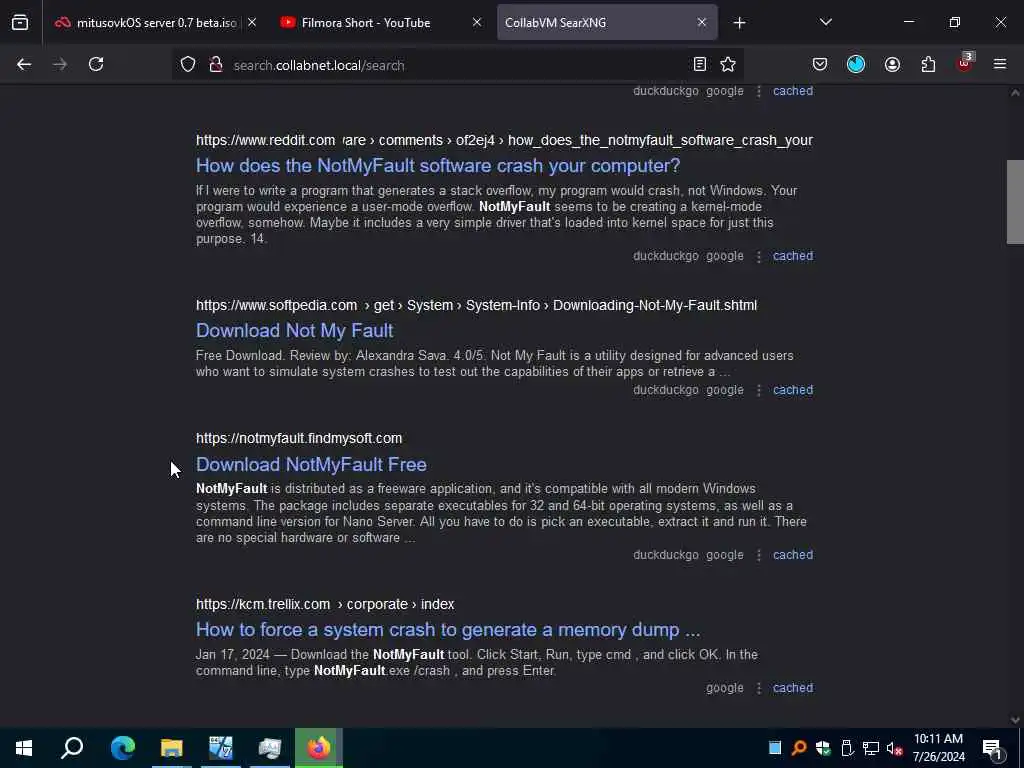Open cached link for Softpedia result
The height and width of the screenshot is (768, 1024).
point(793,390)
